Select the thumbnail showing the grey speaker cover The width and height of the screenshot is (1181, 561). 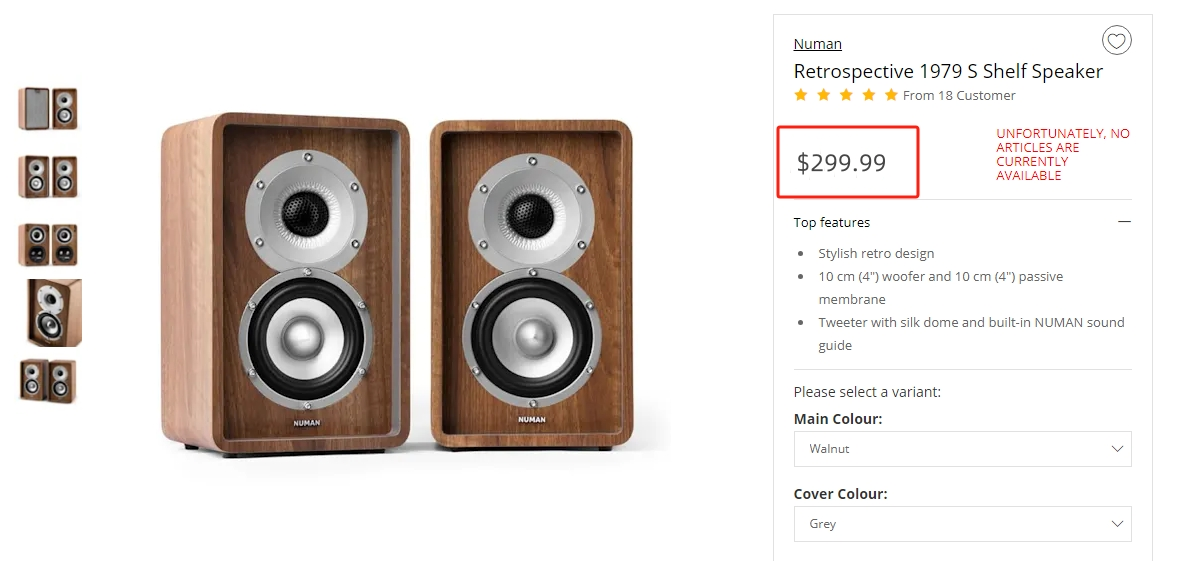click(x=48, y=109)
